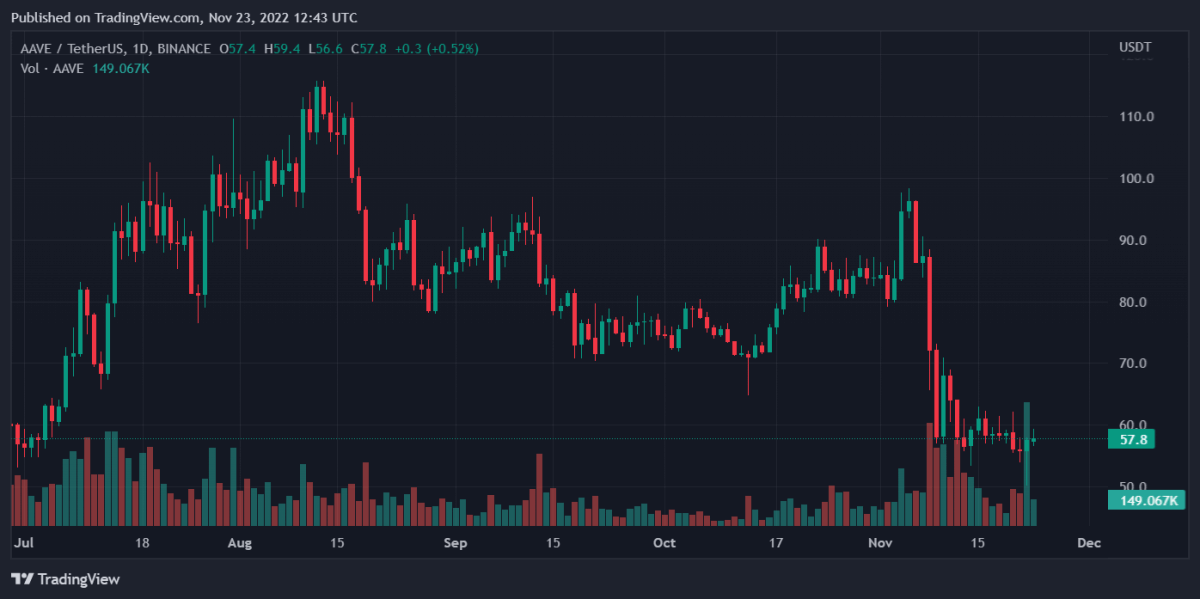This screenshot has width=1200, height=599.
Task: Click the 90.0 price axis label
Action: 1137,241
